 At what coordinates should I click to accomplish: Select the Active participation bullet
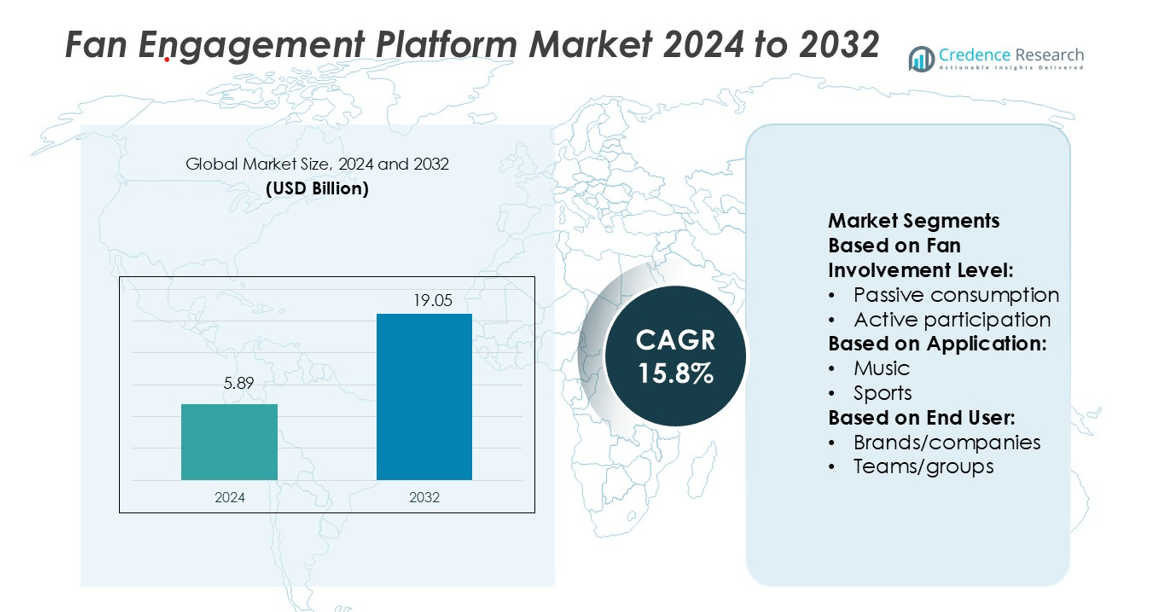pyautogui.click(x=951, y=320)
